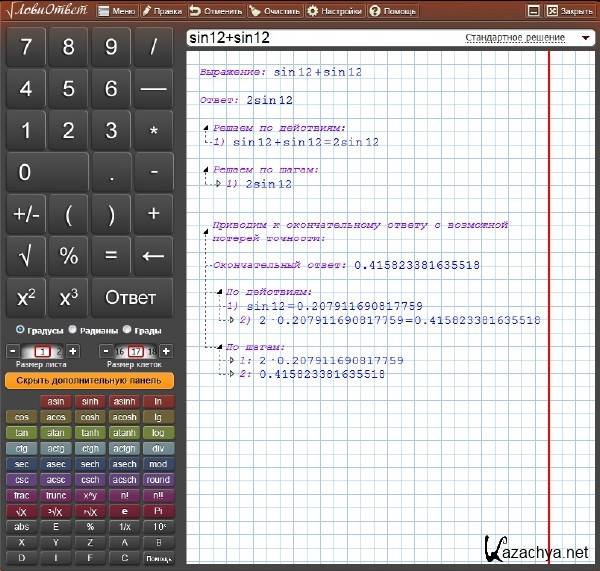600x571 pixels.
Task: Collapse the Решаем по действиям section
Action: (x=206, y=129)
